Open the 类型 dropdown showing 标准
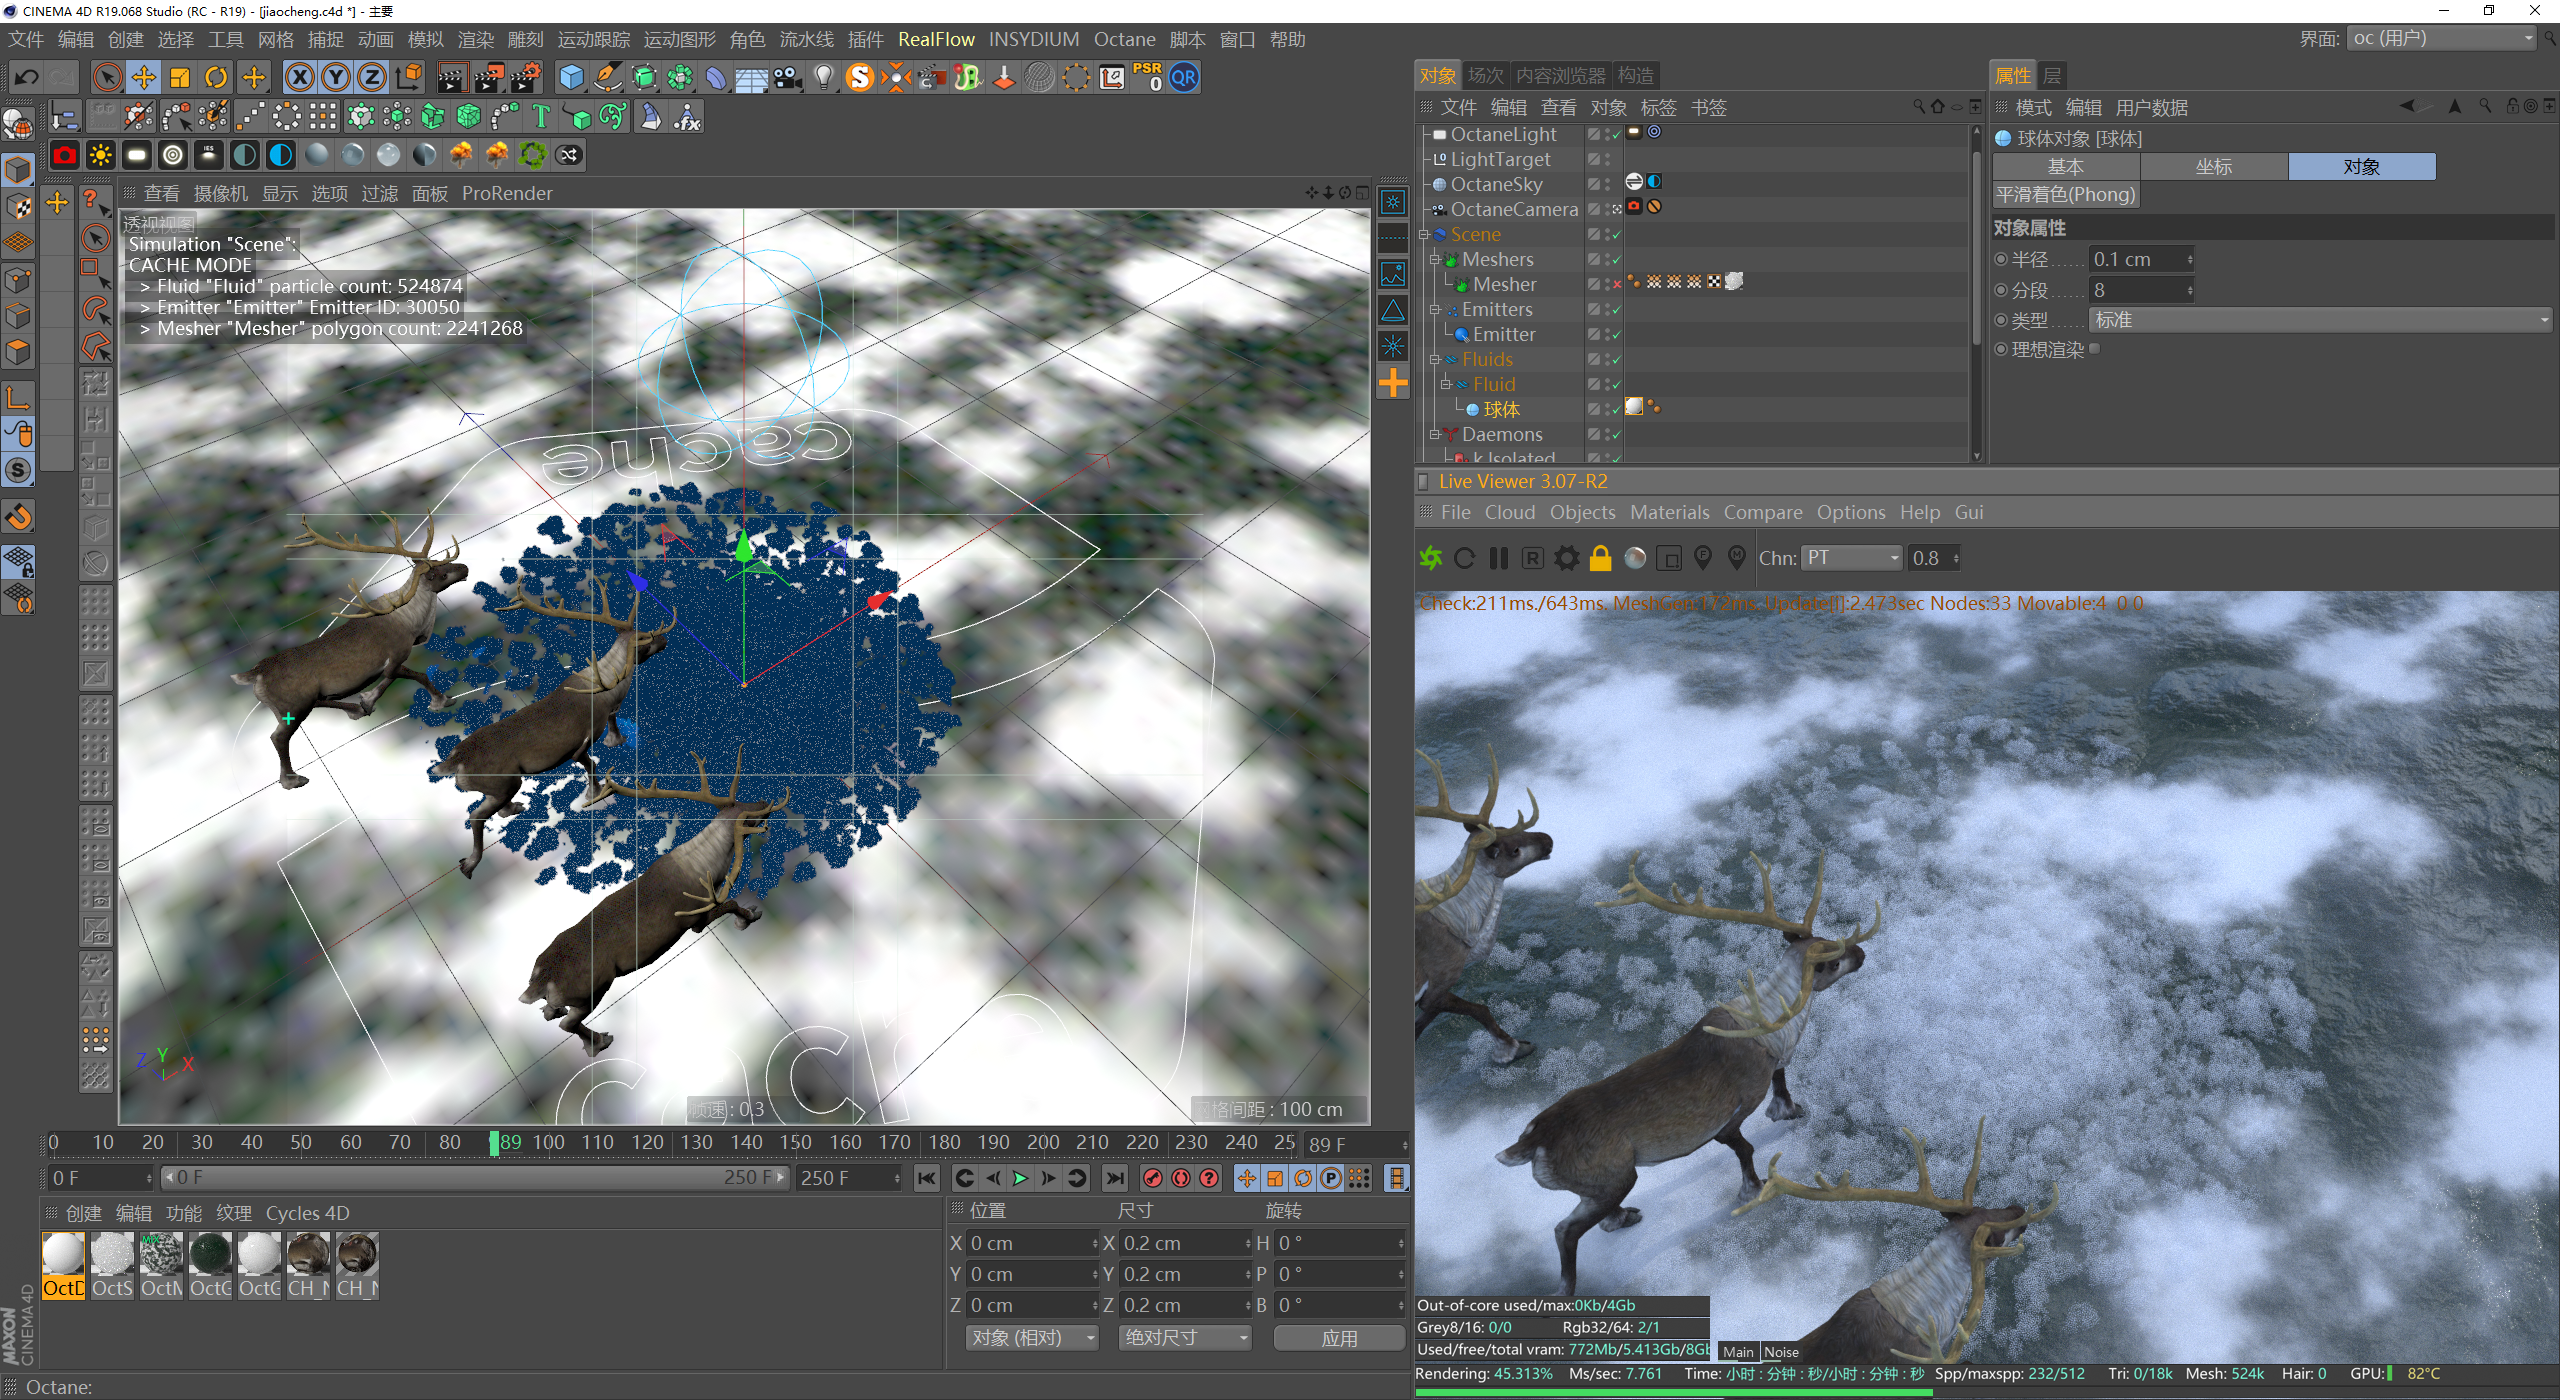 [x=2320, y=320]
